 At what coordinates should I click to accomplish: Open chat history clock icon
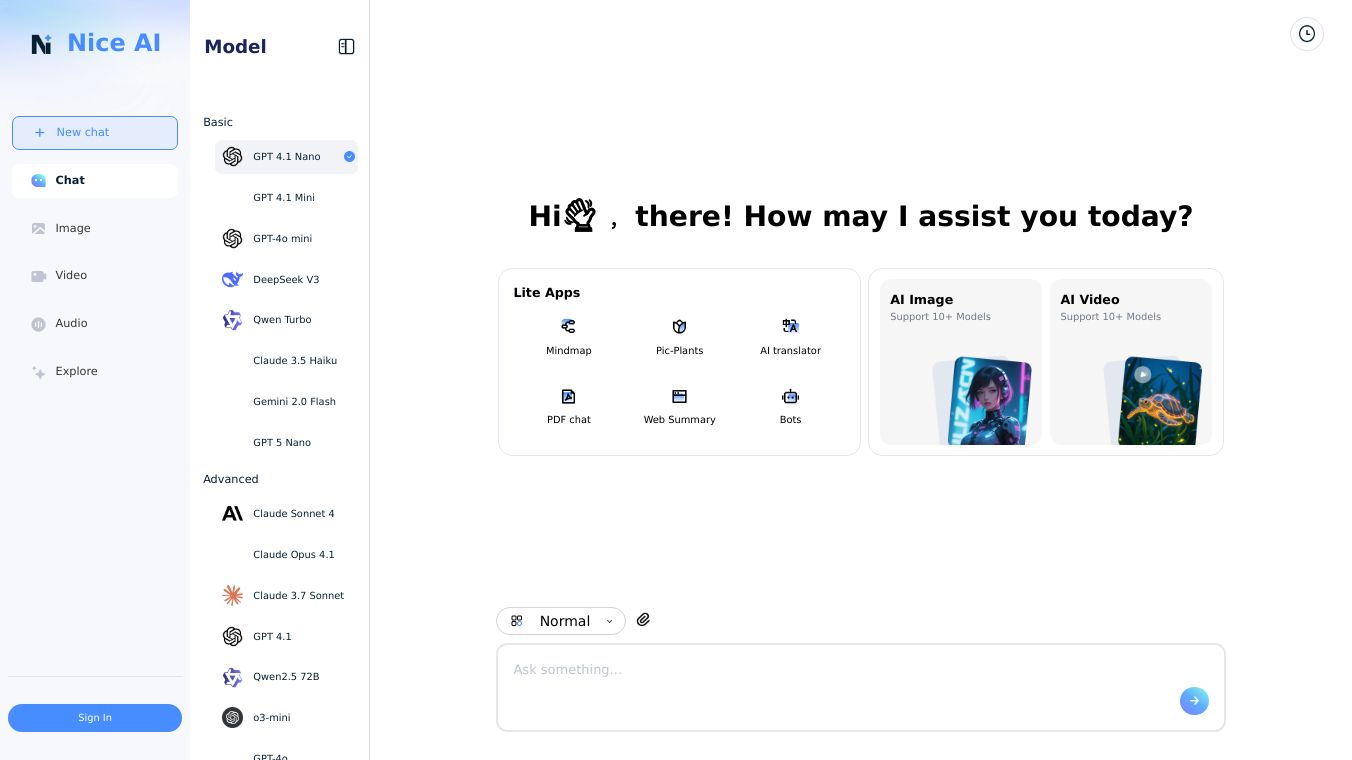tap(1307, 34)
